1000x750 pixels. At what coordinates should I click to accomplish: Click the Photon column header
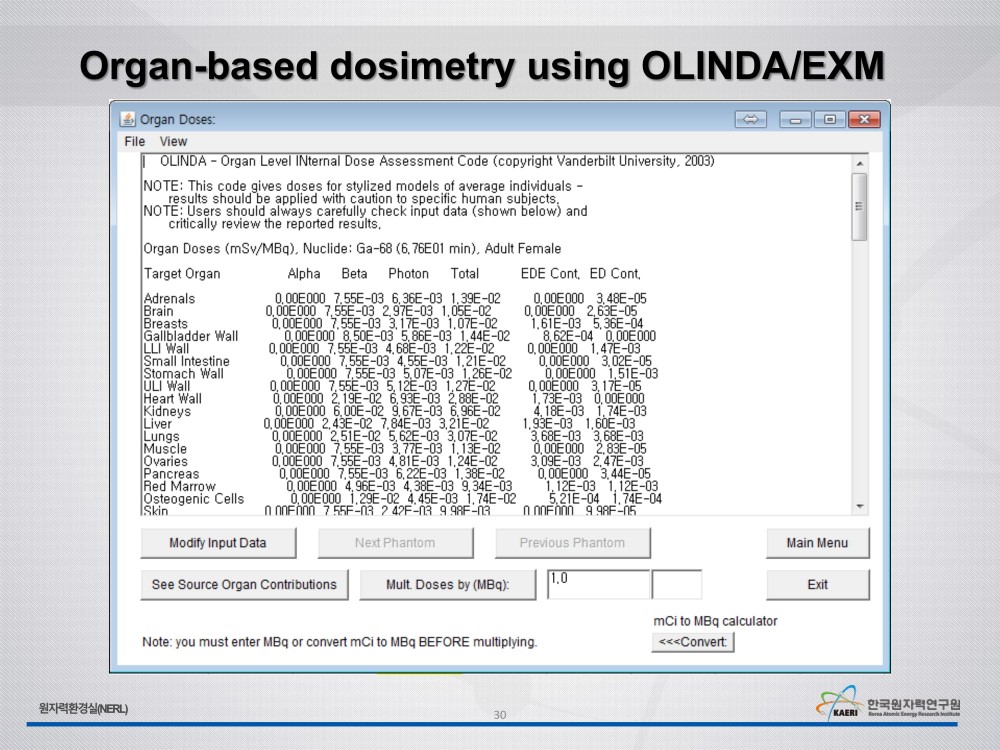click(x=408, y=274)
